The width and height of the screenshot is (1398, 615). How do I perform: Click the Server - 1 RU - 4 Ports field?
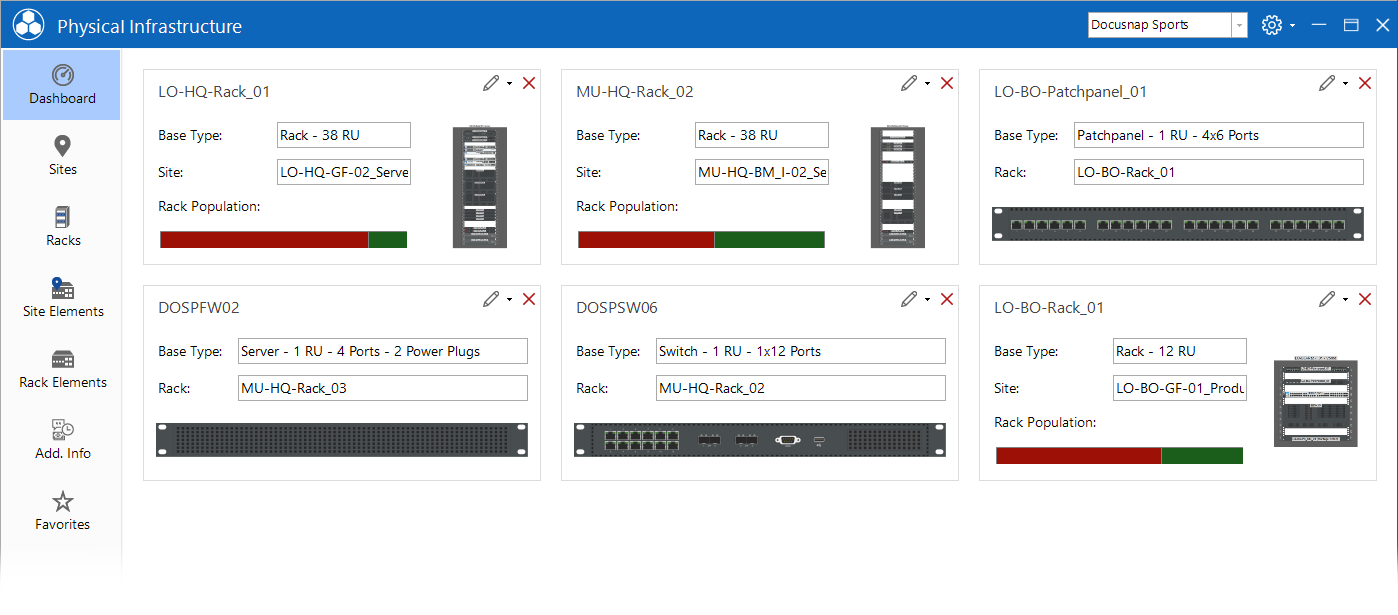(382, 351)
